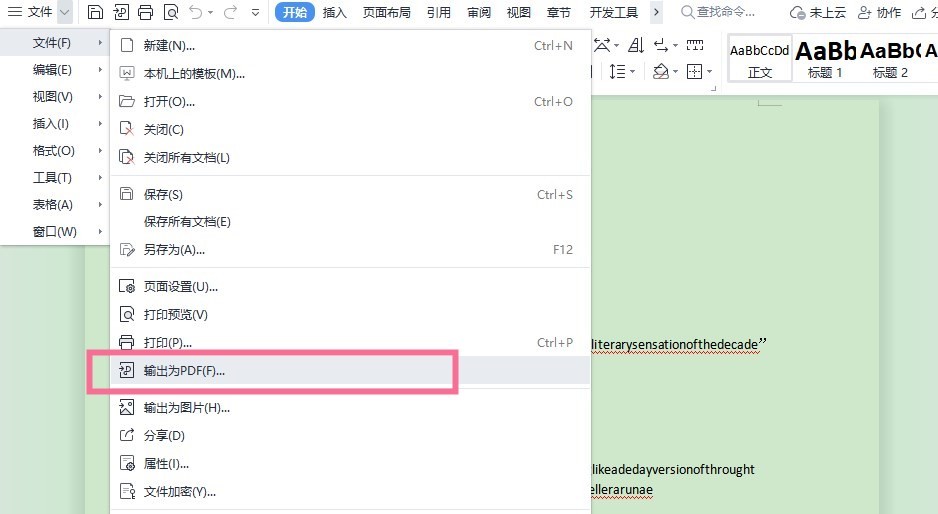Open the quick access toolbar customize dropdown
Viewport: 938px width, 514px height.
[255, 13]
